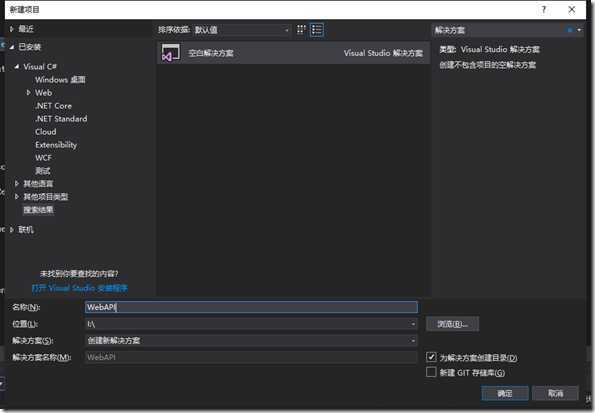Select the Extensibility category
The width and height of the screenshot is (595, 413).
56,145
